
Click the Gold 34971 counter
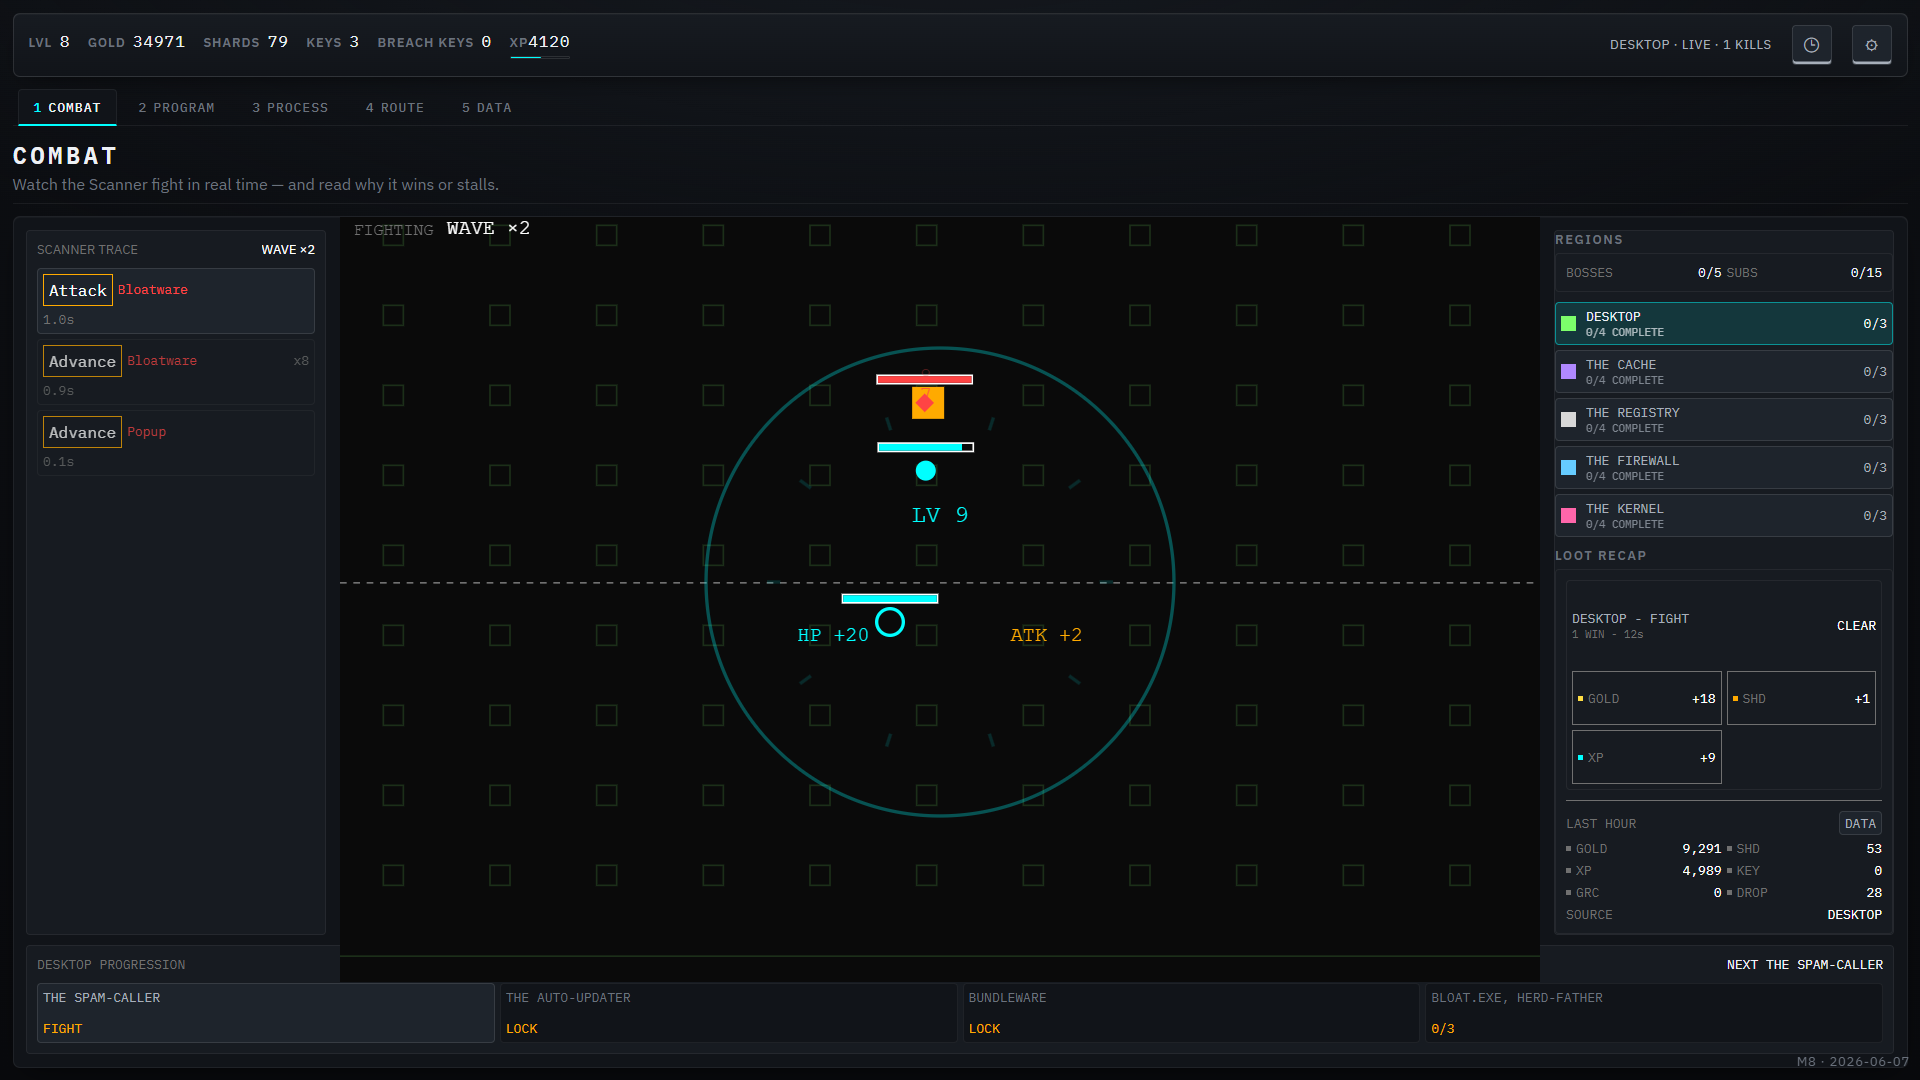click(136, 42)
